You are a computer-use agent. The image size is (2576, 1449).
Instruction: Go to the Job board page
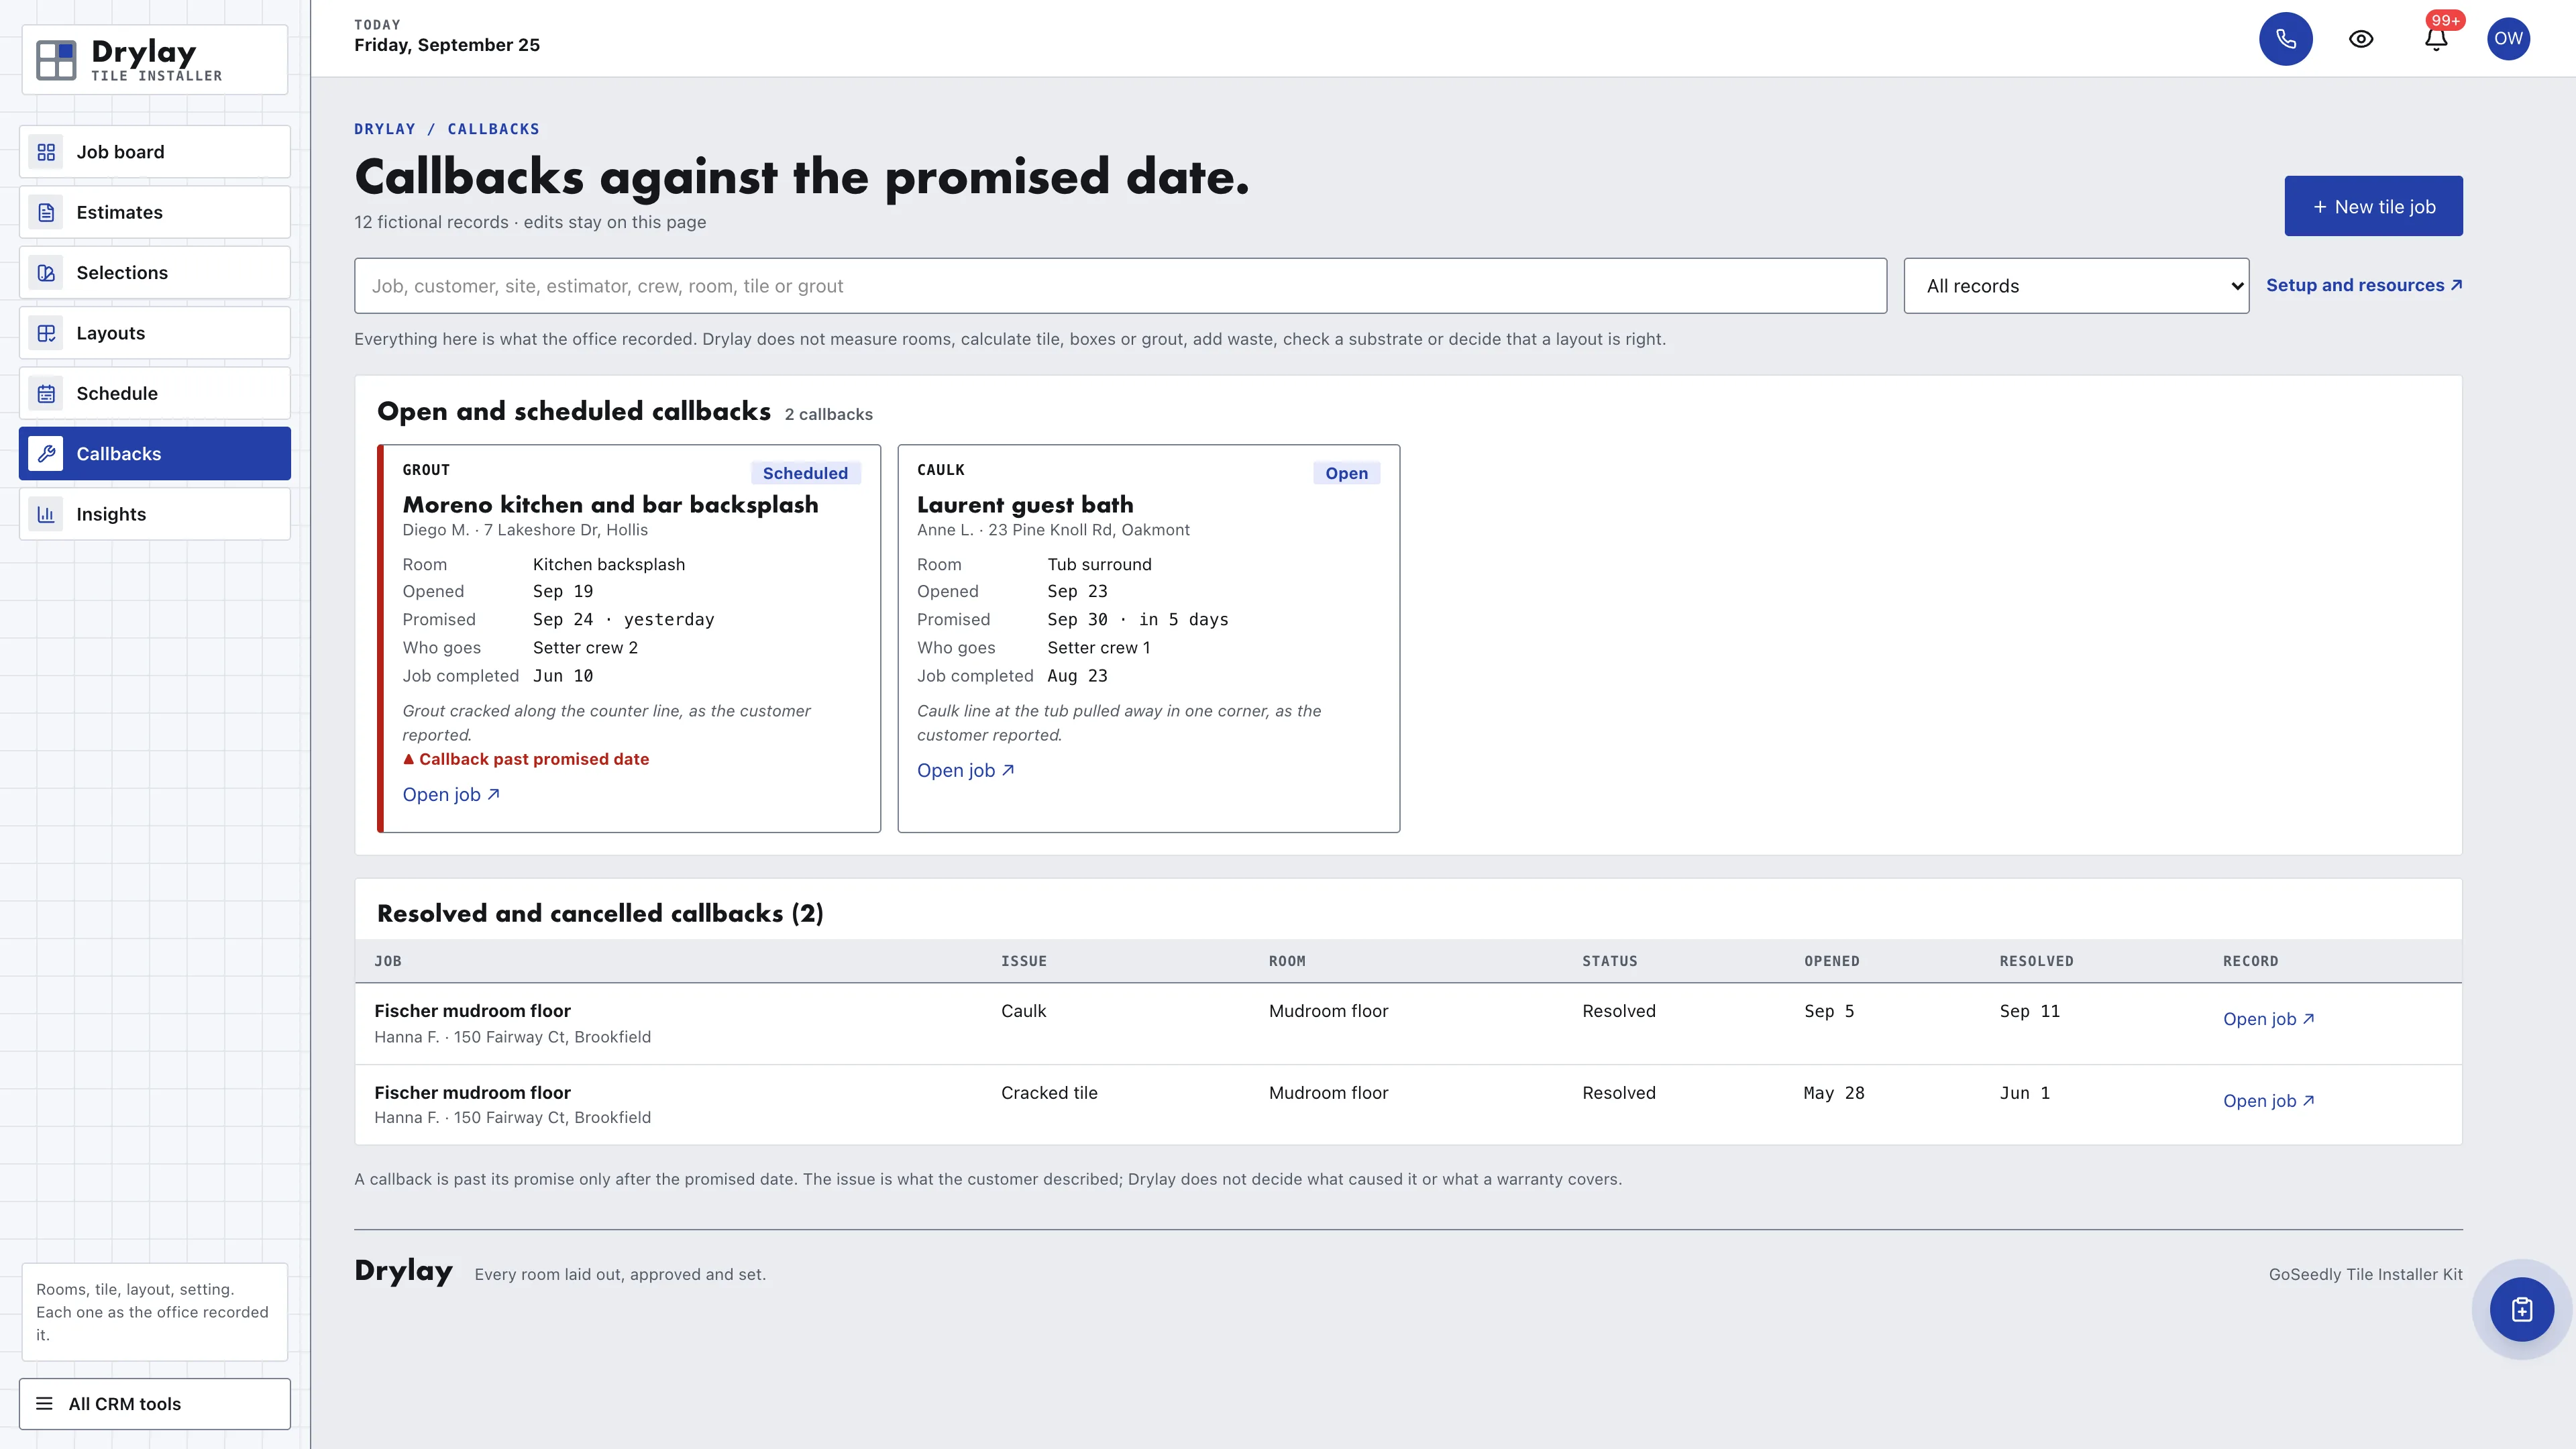coord(155,152)
